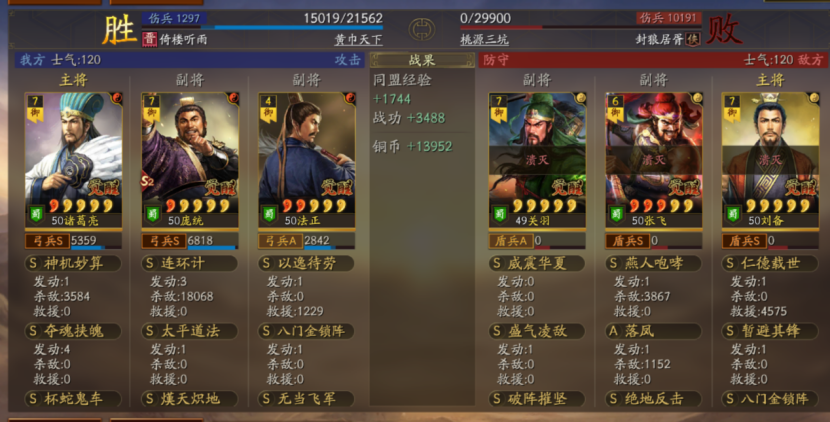Image resolution: width=830 pixels, height=422 pixels.
Task: Click the 庞统 general portrait
Action: click(190, 160)
